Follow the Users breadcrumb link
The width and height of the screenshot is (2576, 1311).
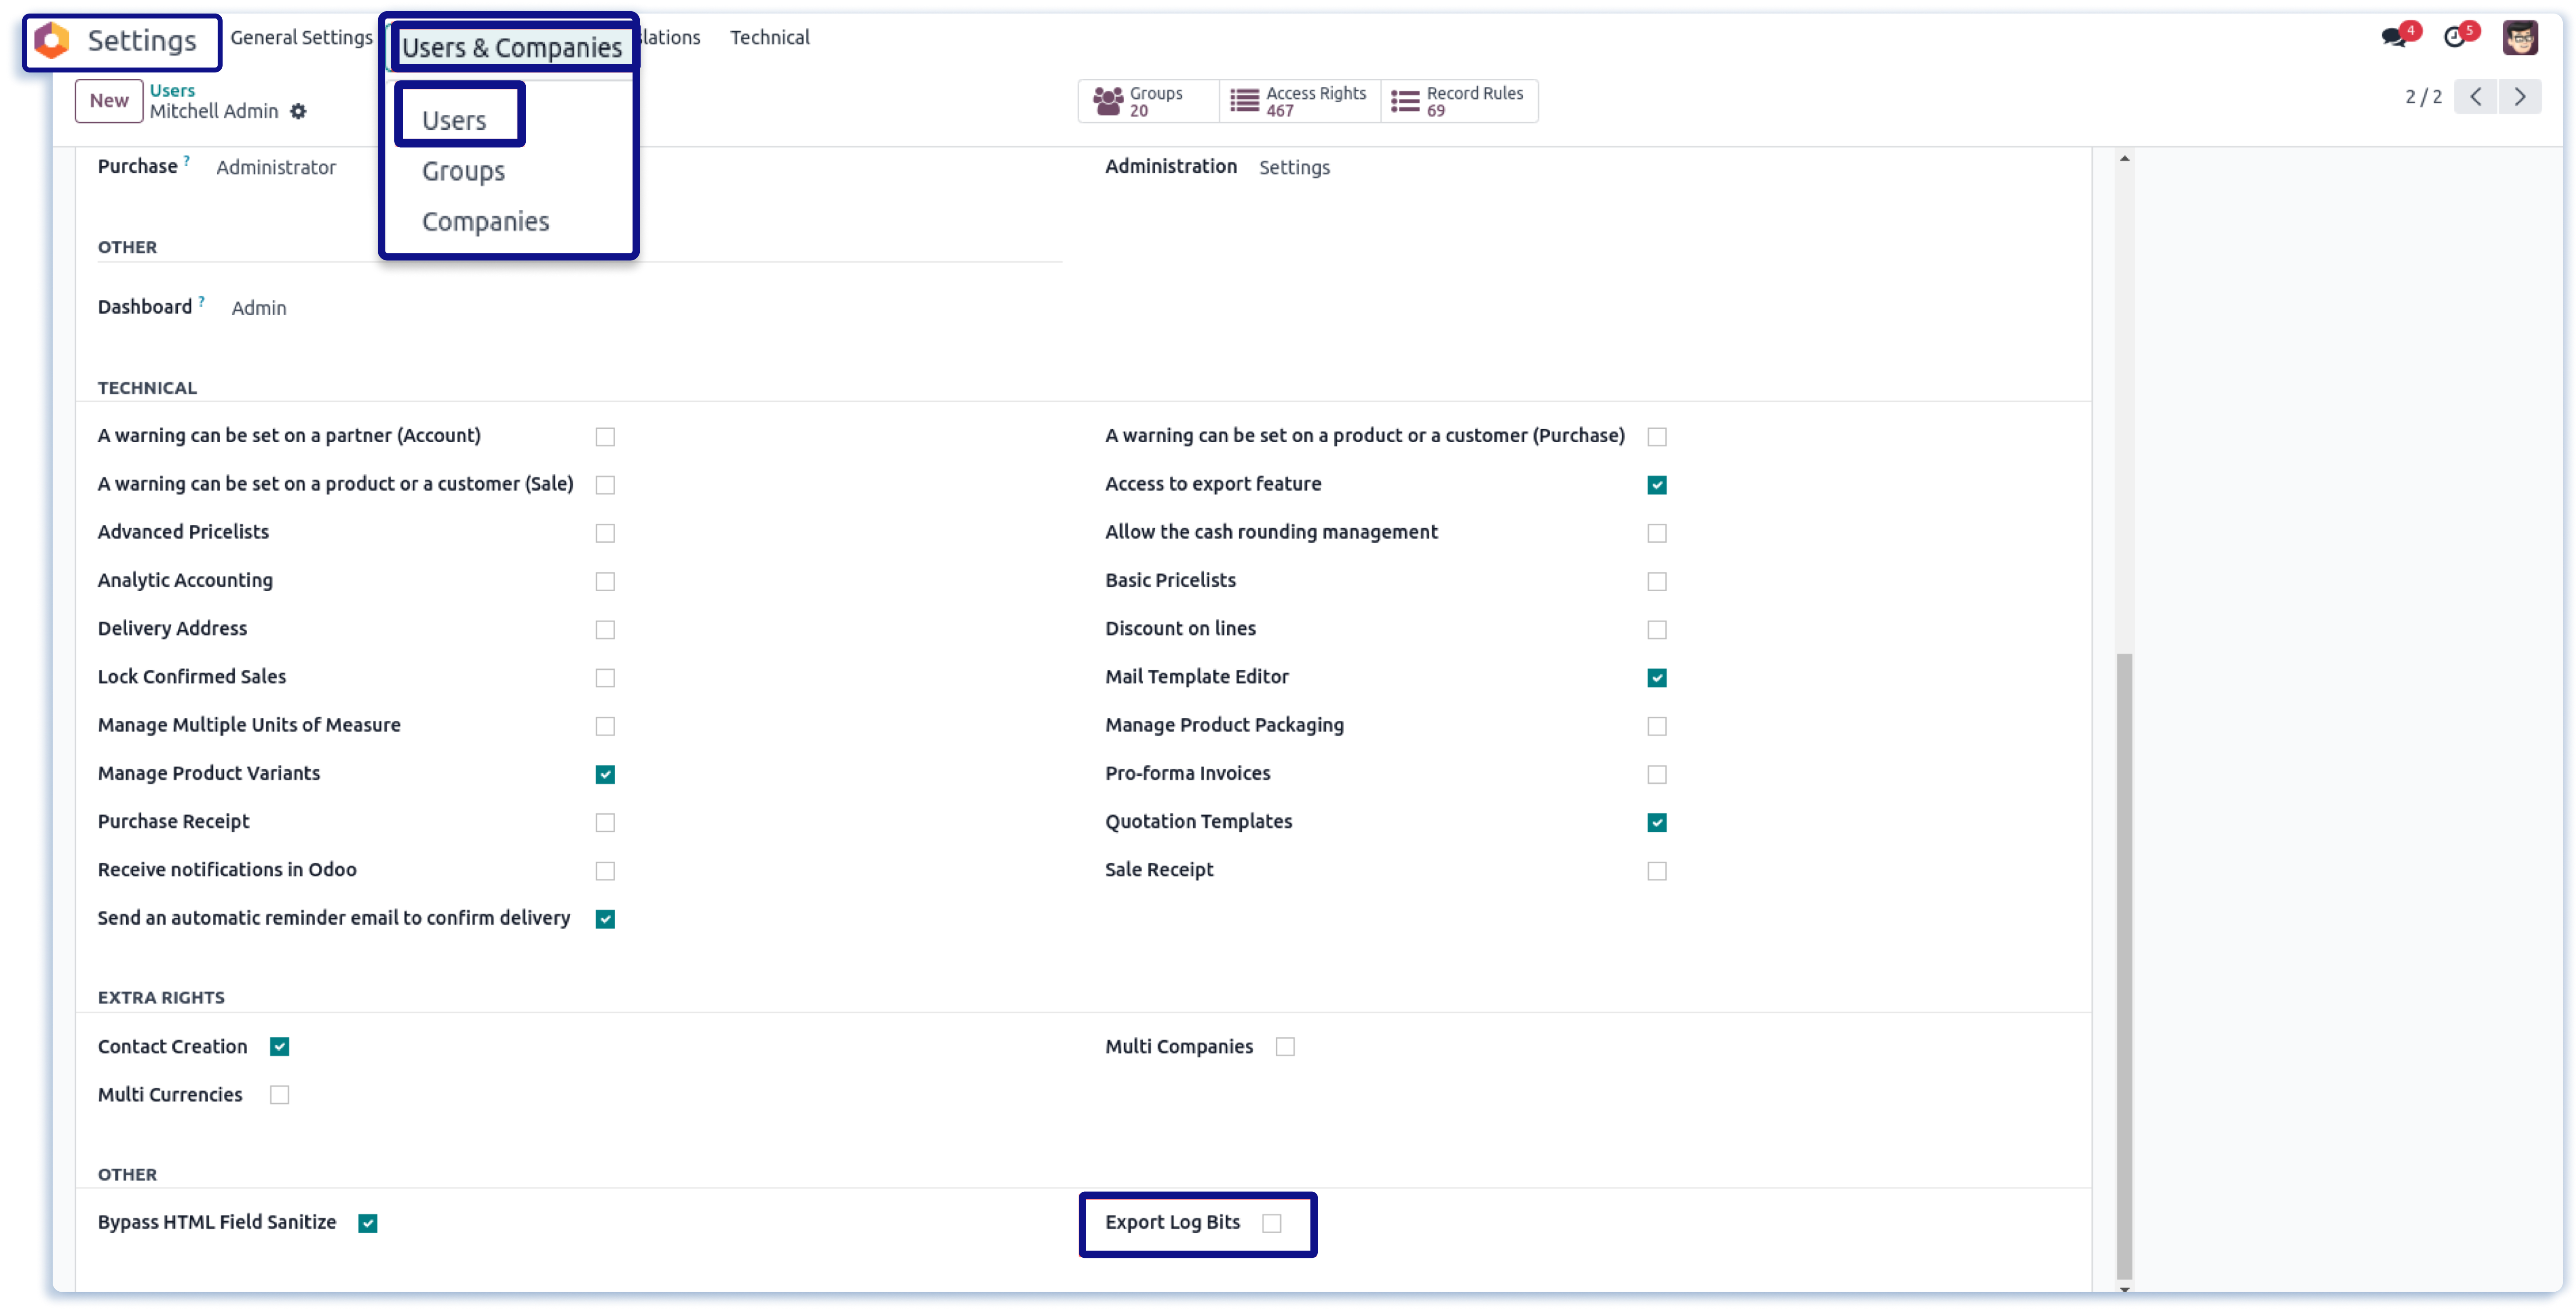pyautogui.click(x=172, y=90)
